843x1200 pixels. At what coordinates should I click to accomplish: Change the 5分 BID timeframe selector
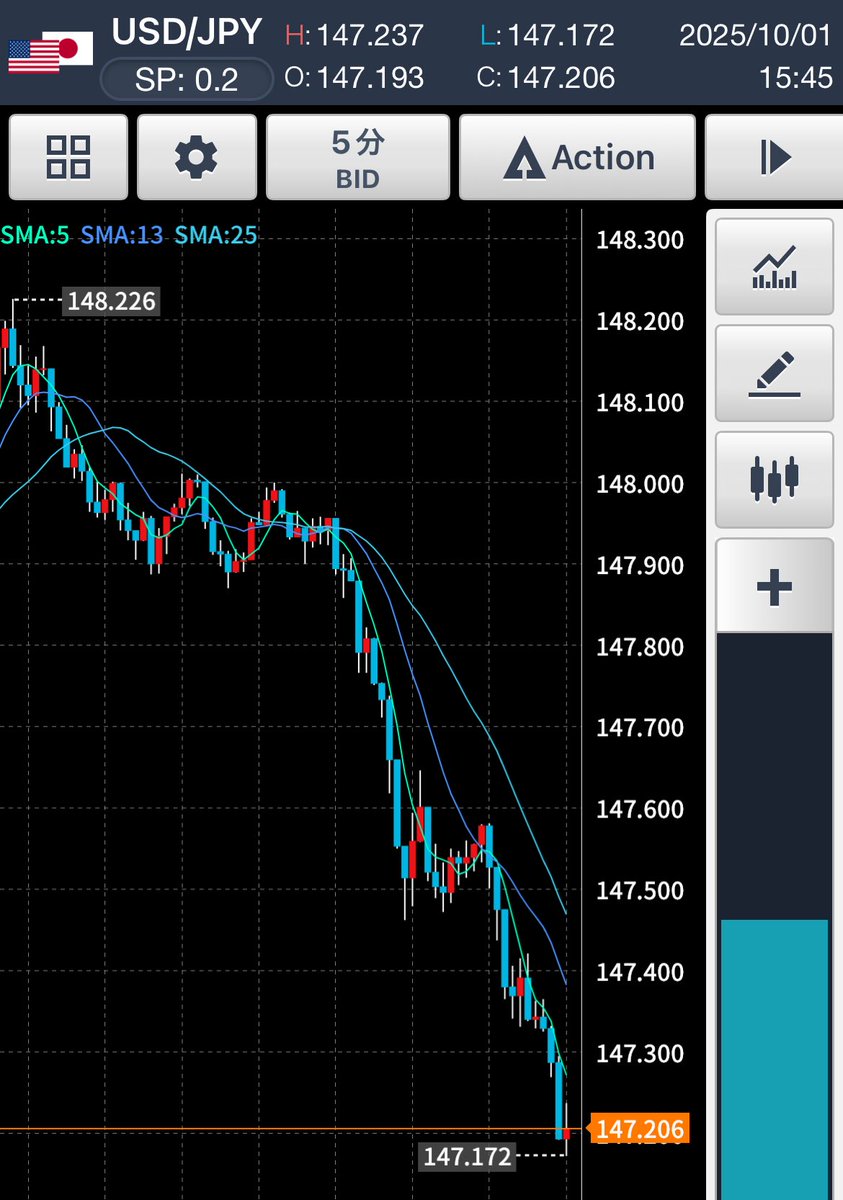(x=357, y=157)
